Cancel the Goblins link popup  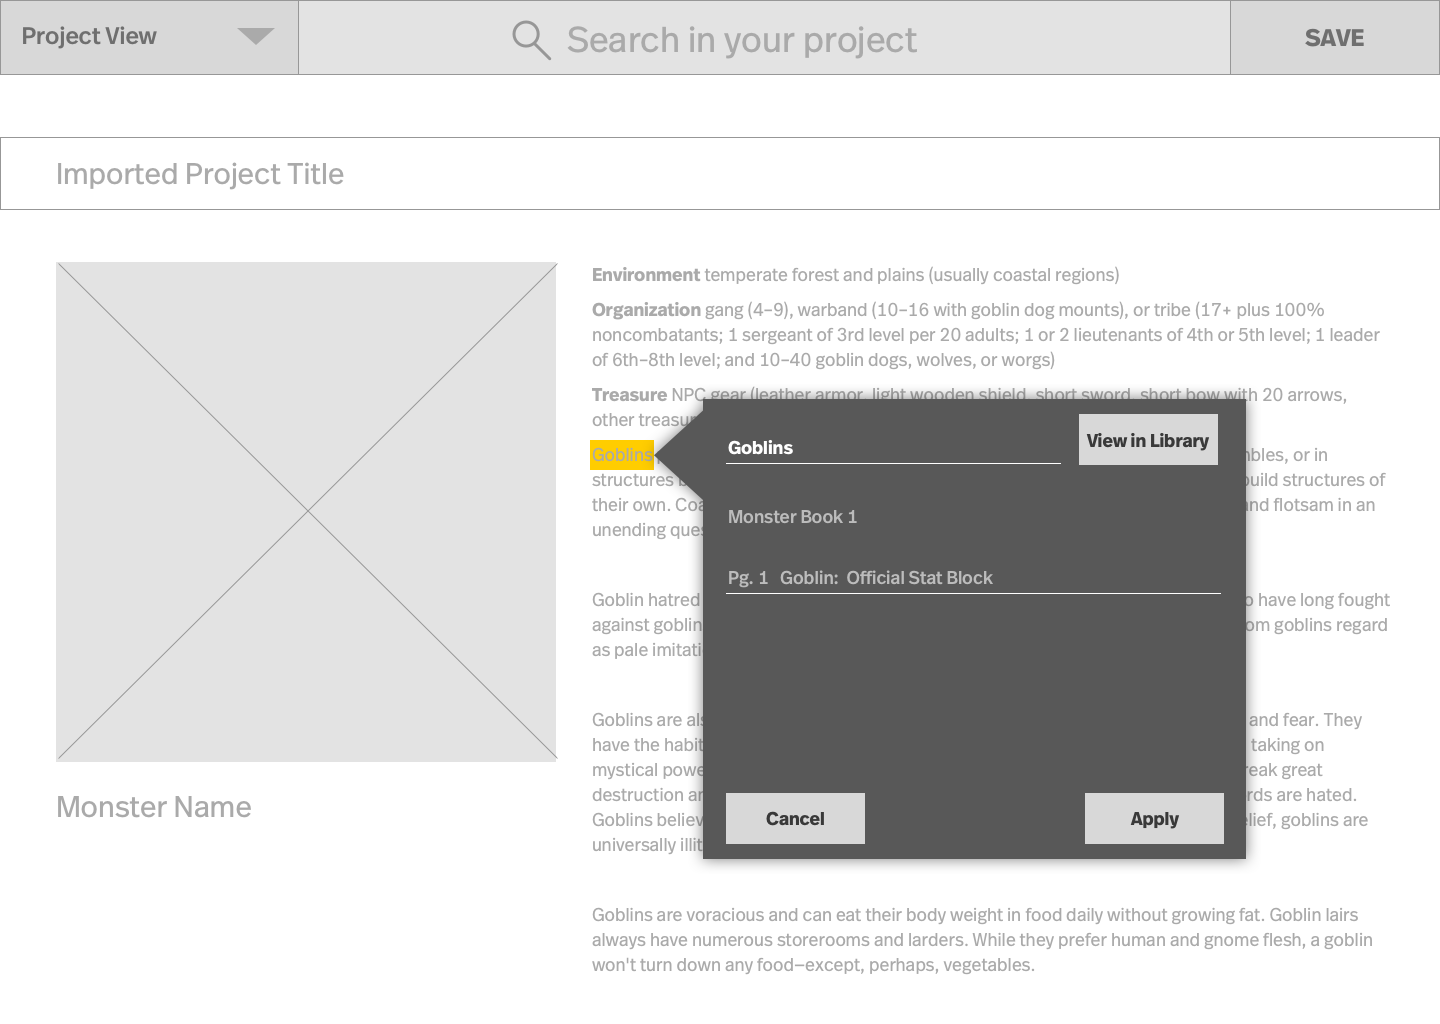pyautogui.click(x=795, y=818)
